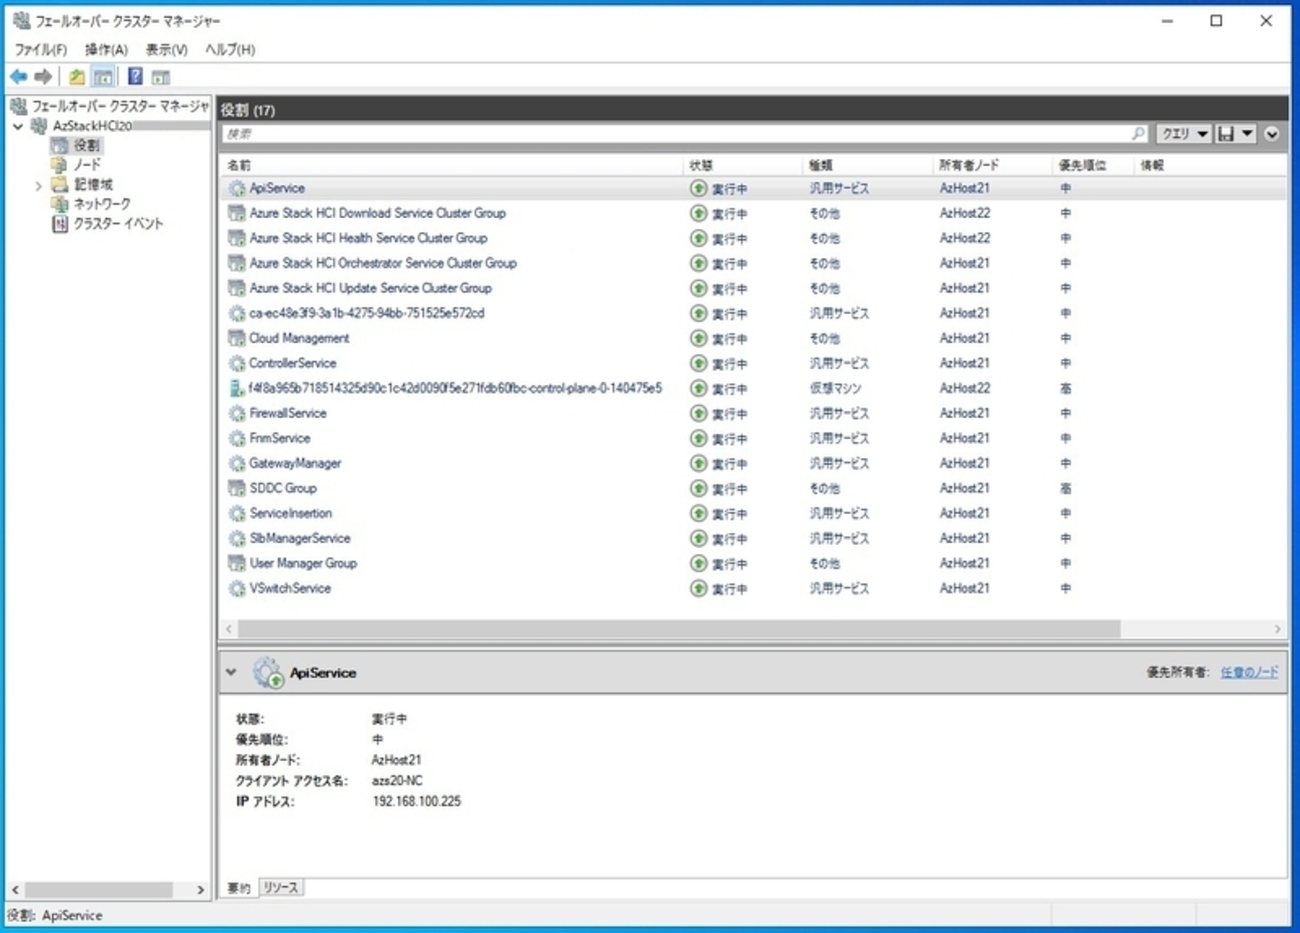Open the クエリ dropdown
The image size is (1300, 933).
click(1184, 134)
